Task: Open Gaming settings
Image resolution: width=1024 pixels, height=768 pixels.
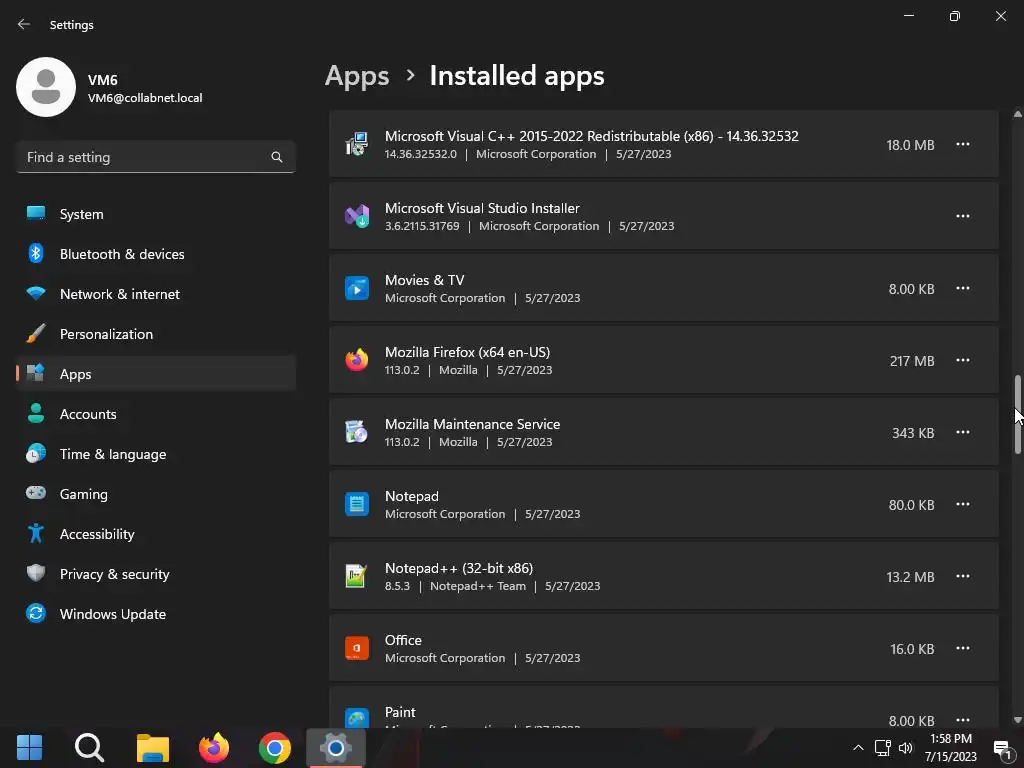Action: [155, 494]
